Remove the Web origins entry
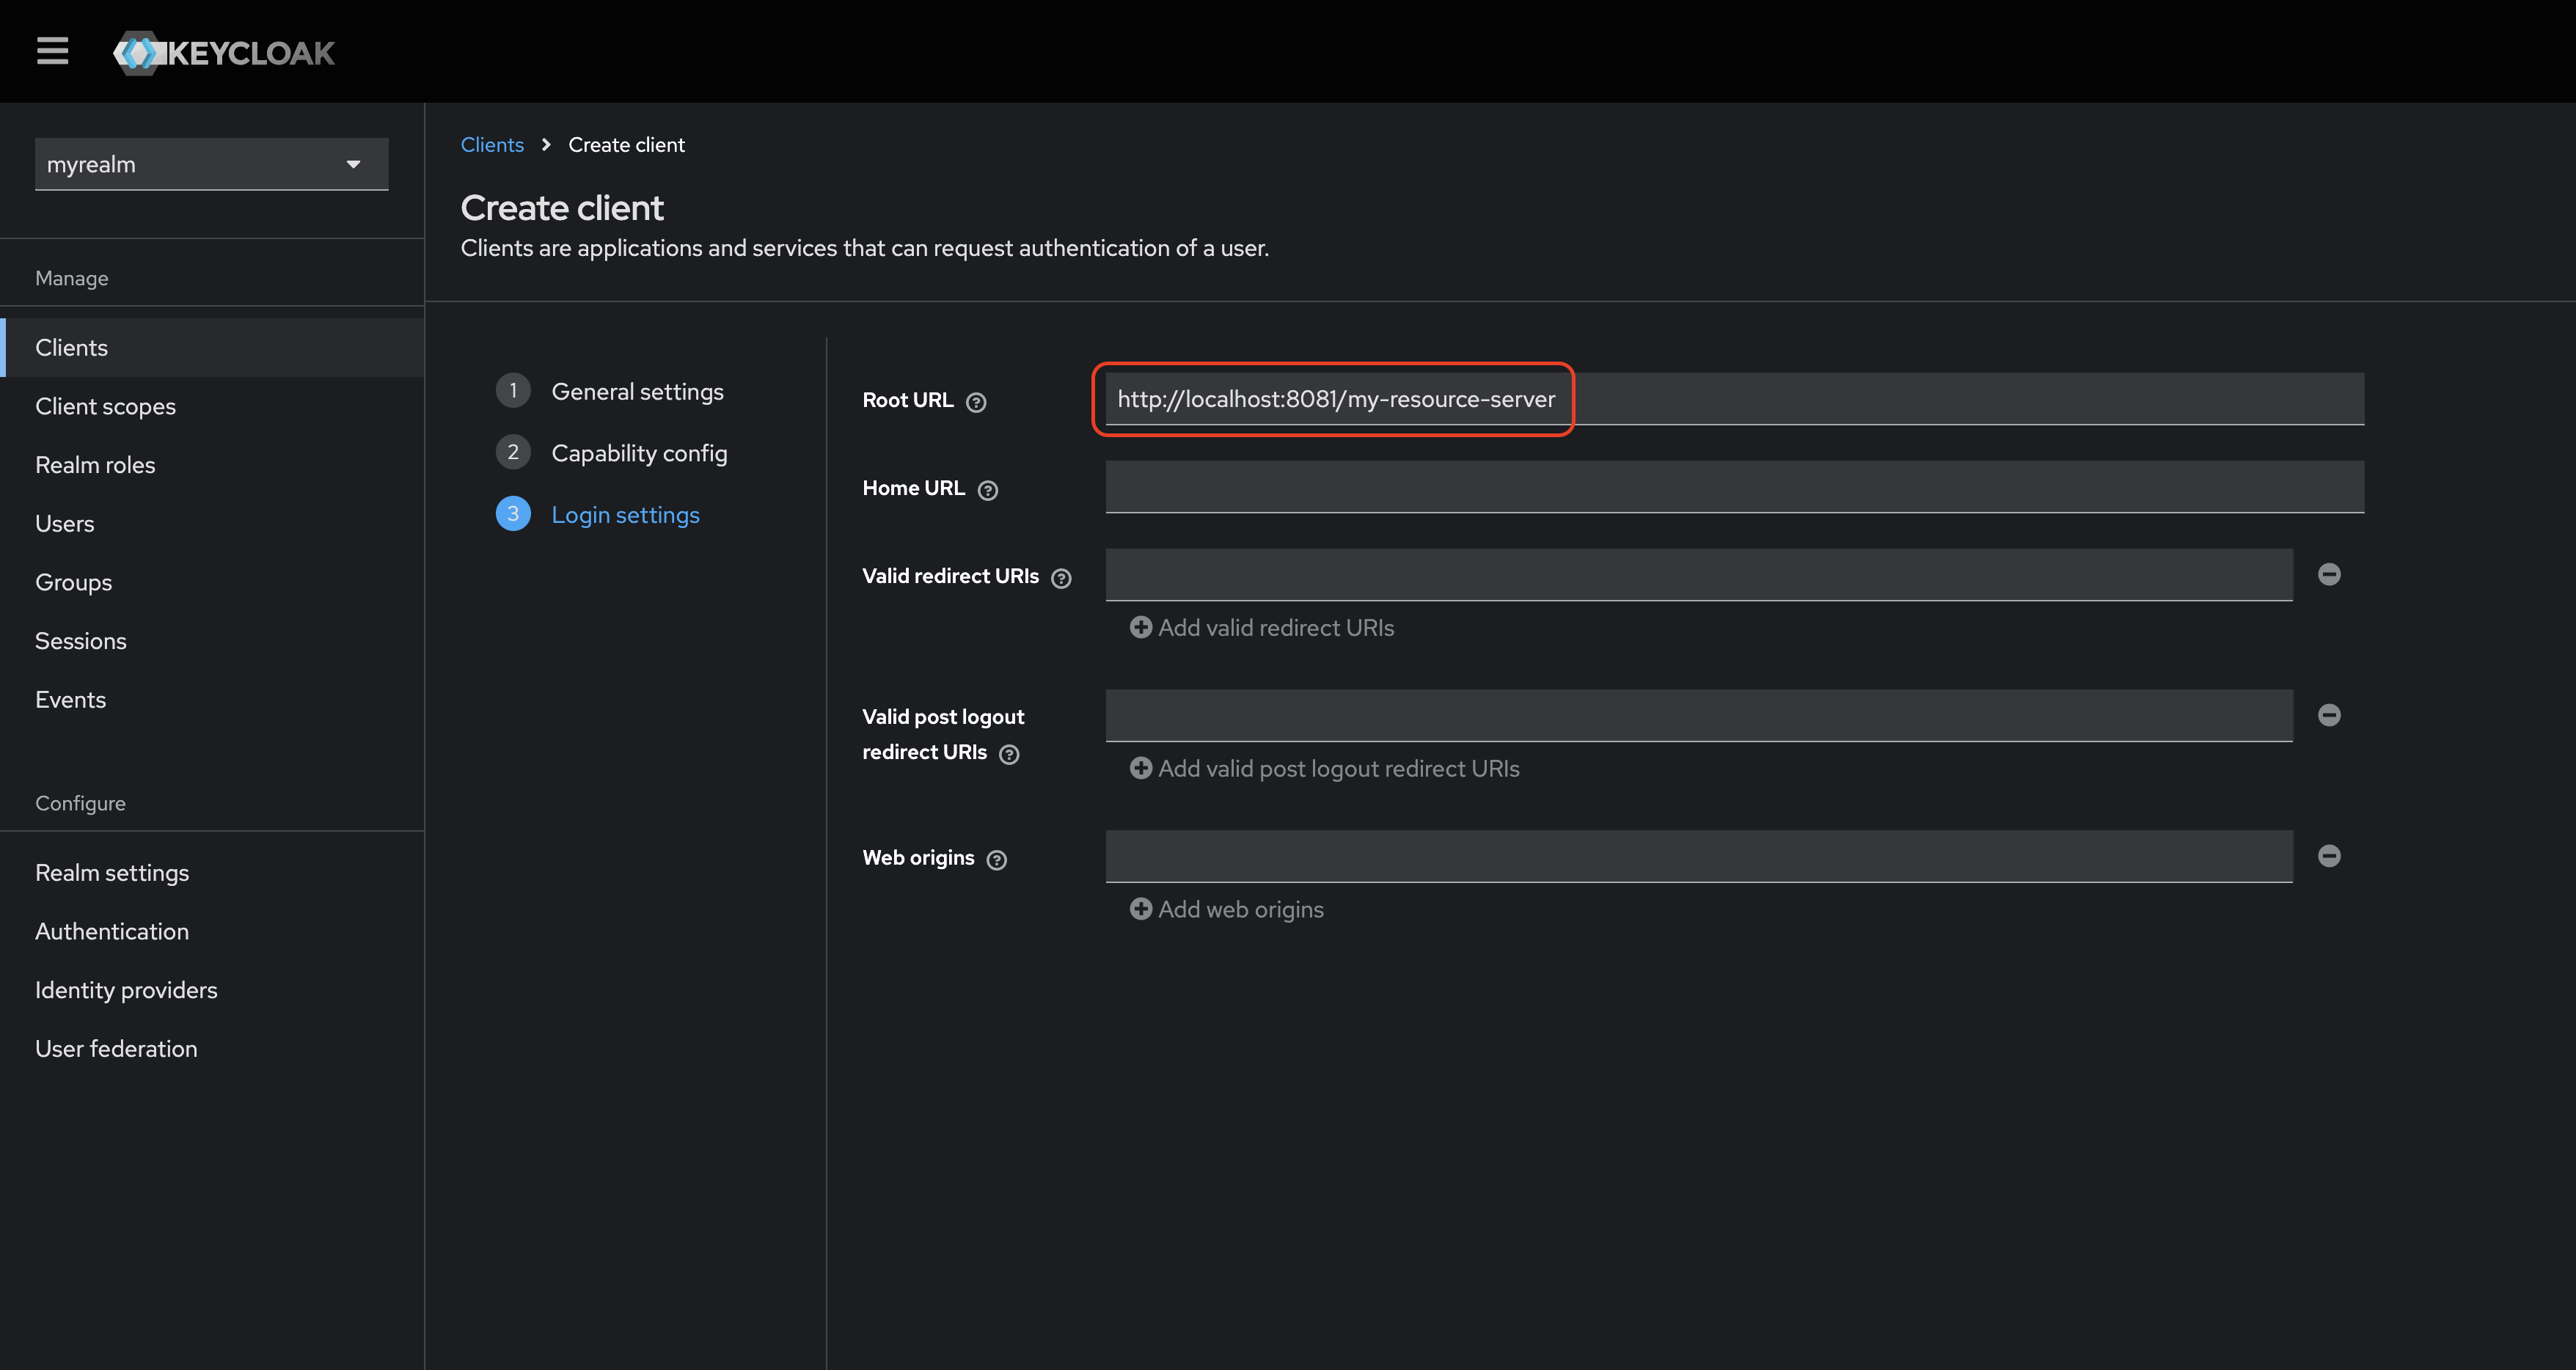This screenshot has width=2576, height=1370. click(x=2329, y=856)
